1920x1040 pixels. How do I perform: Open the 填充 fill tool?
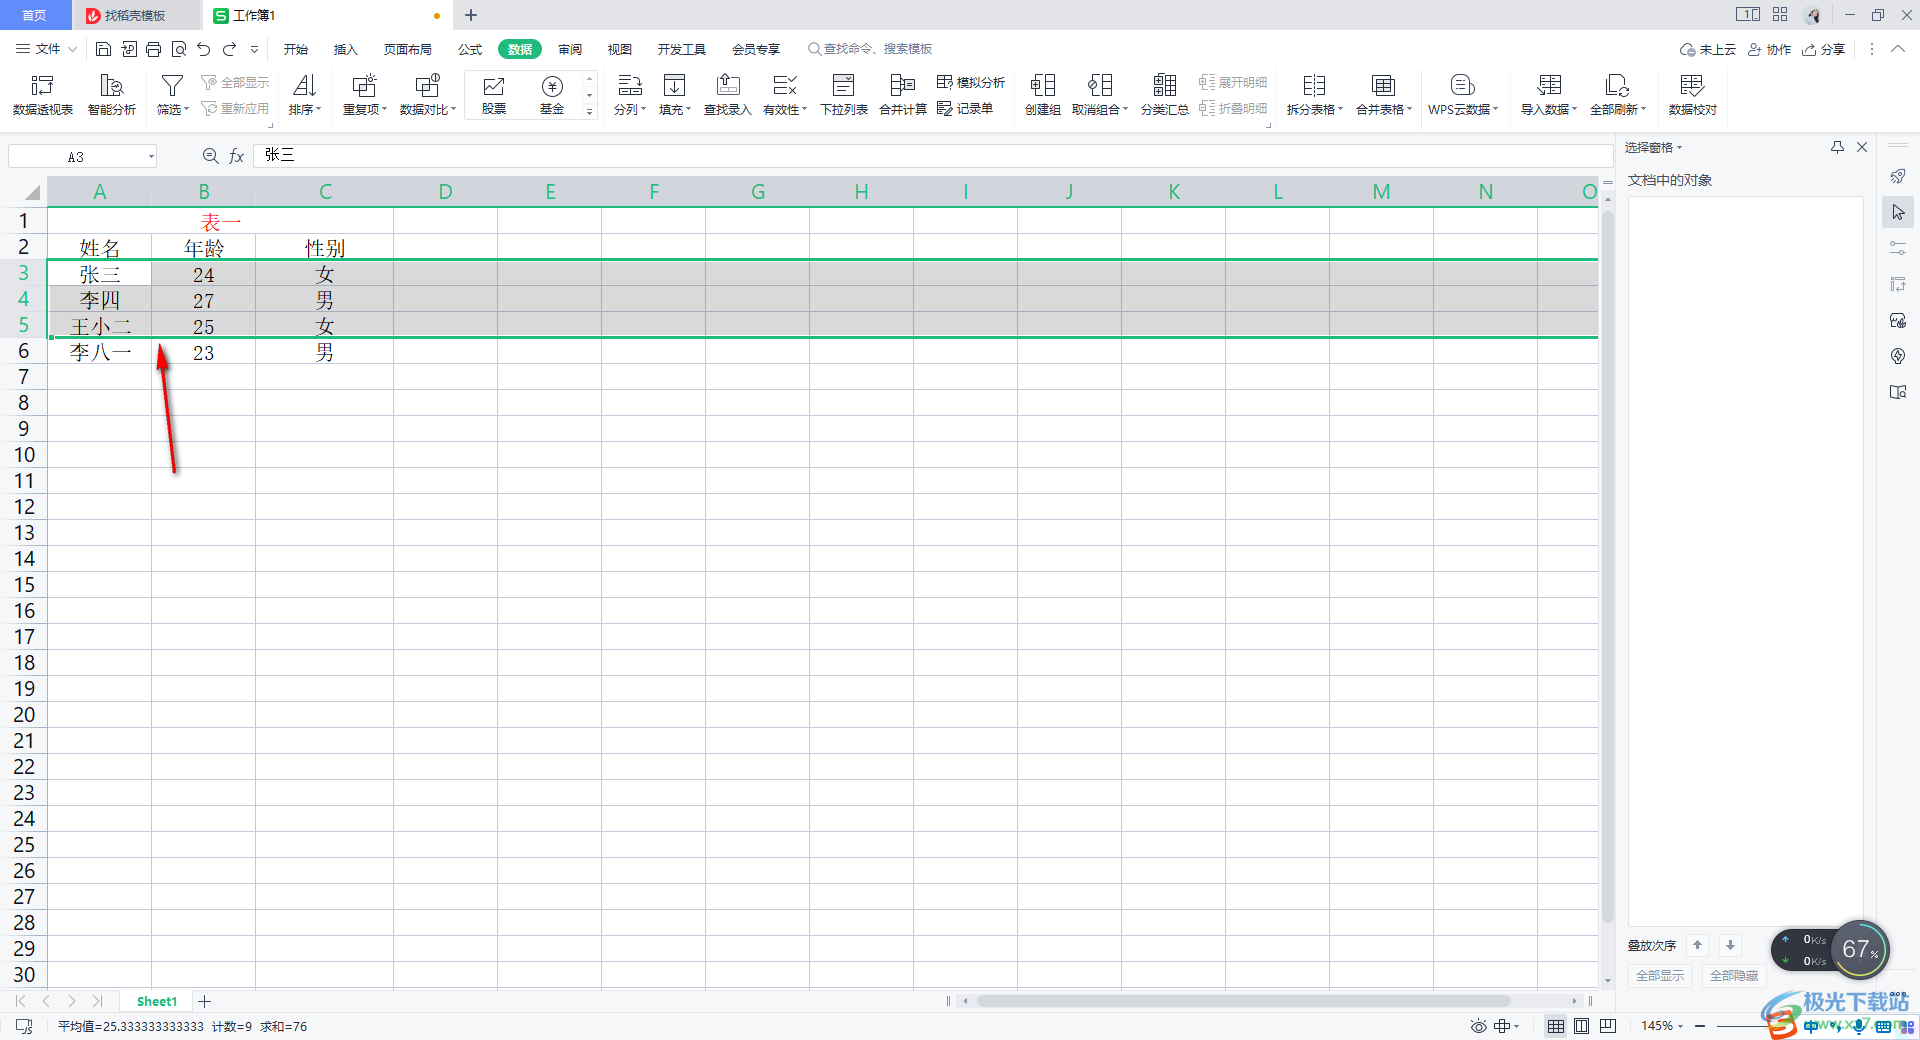tap(675, 95)
